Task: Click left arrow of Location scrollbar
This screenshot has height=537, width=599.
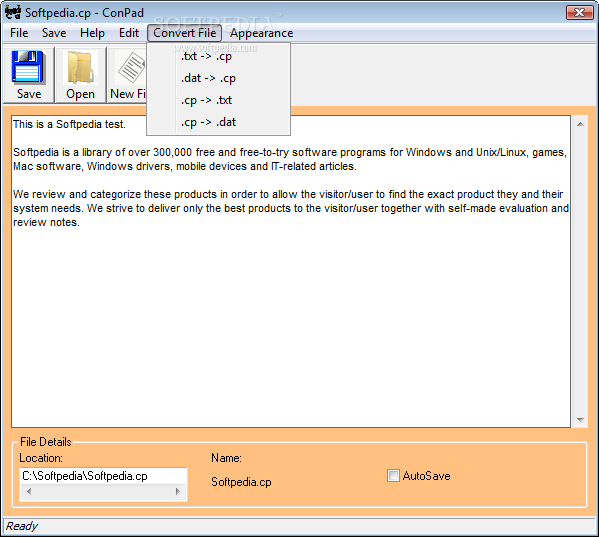Action: (29, 491)
